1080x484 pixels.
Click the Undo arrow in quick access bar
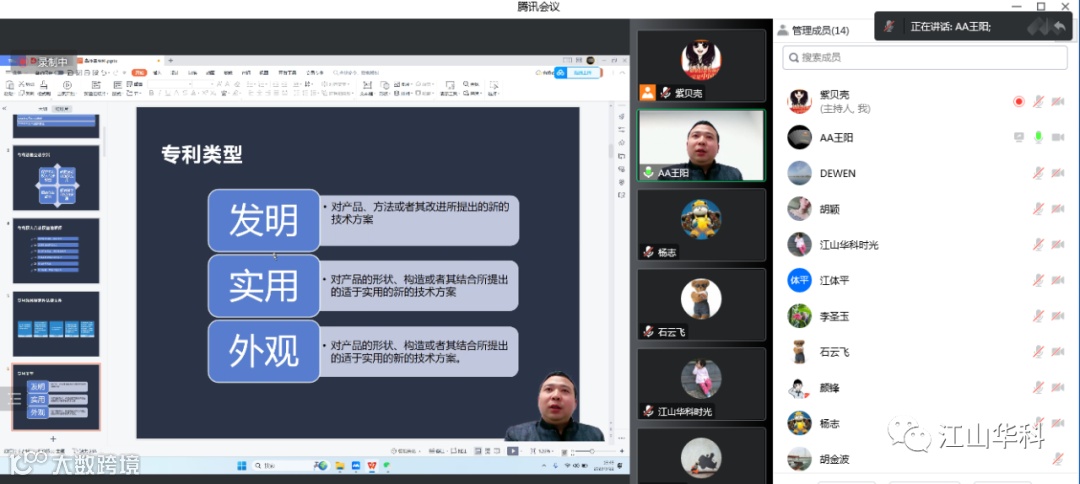(103, 73)
